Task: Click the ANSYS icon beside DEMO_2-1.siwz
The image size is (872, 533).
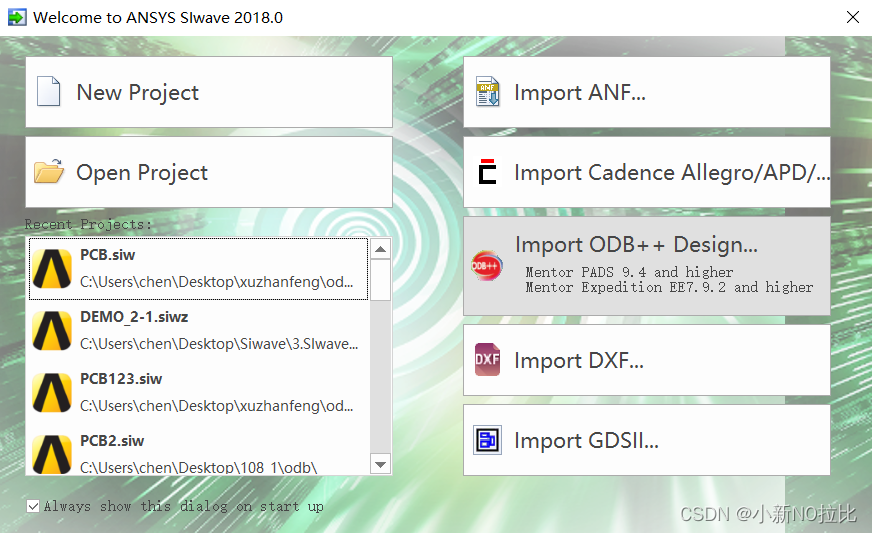Action: pyautogui.click(x=52, y=330)
